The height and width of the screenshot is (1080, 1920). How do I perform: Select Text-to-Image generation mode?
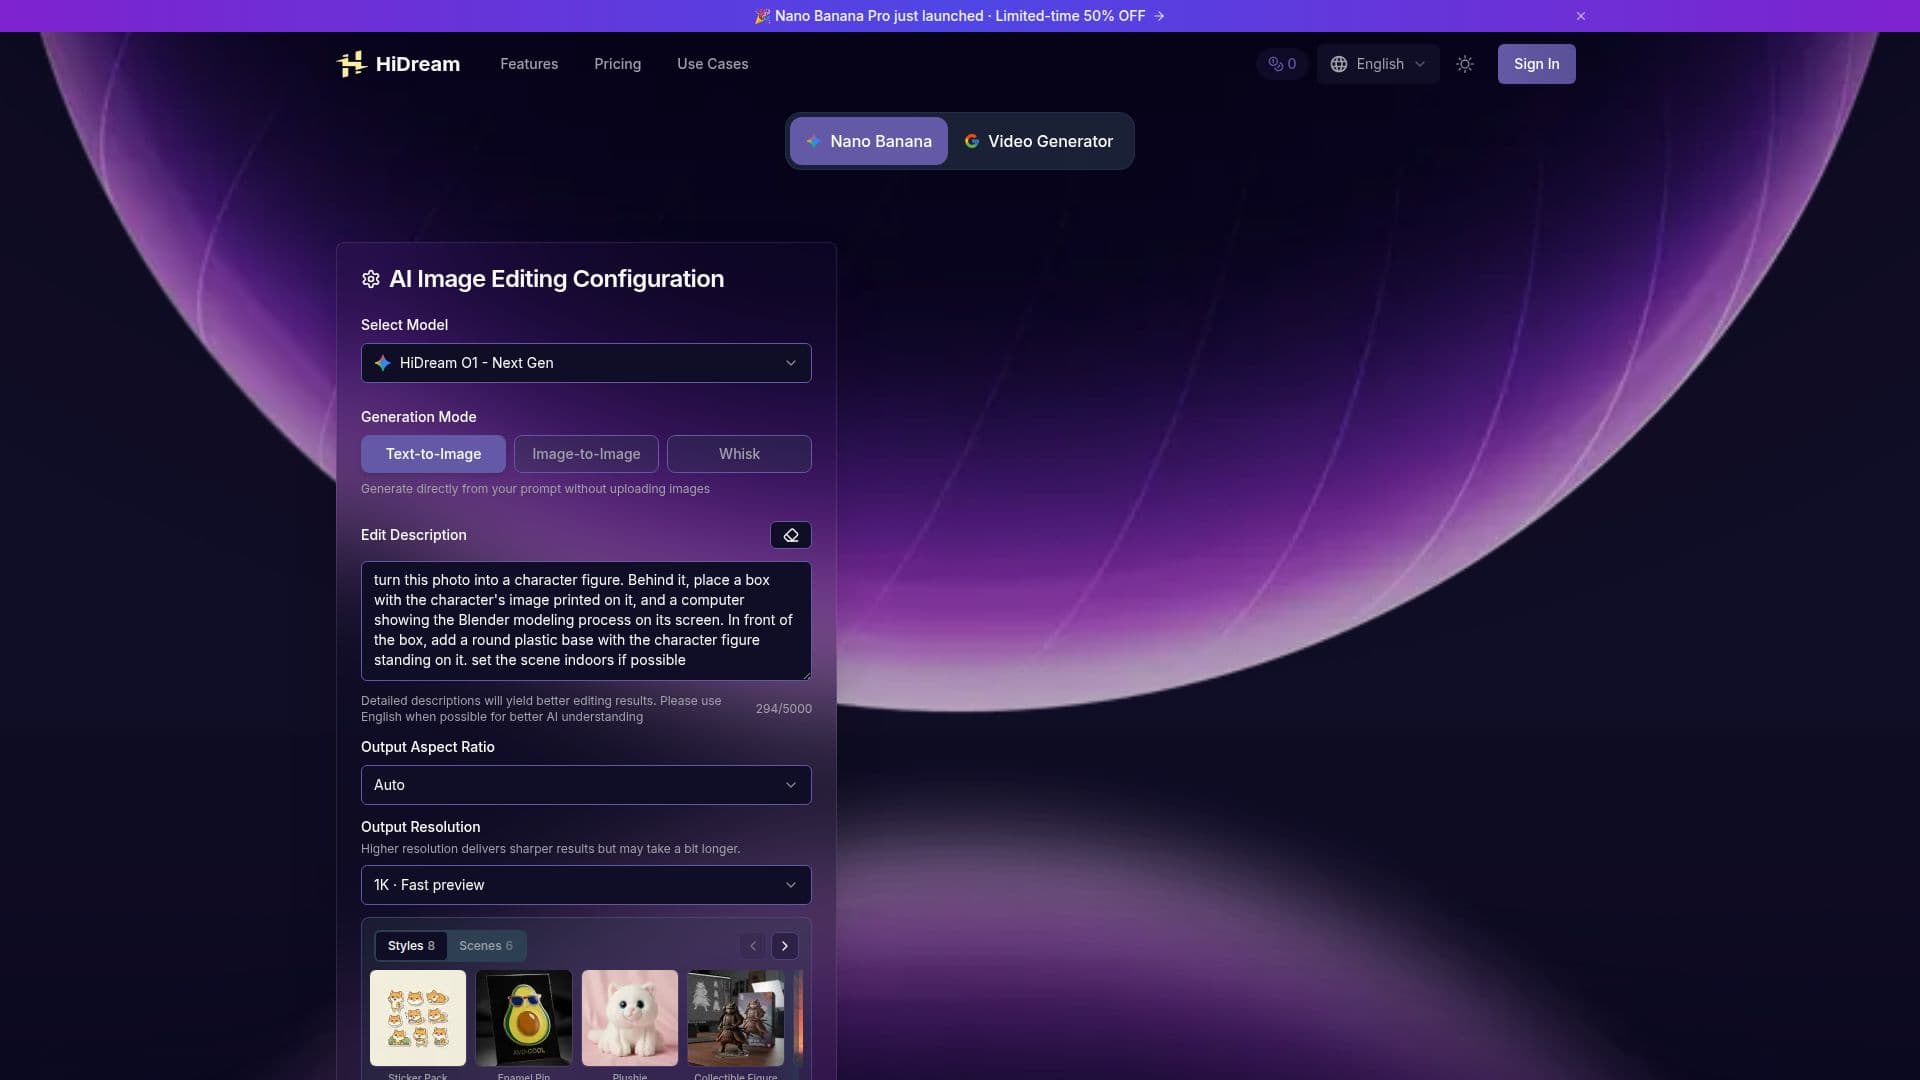coord(433,454)
